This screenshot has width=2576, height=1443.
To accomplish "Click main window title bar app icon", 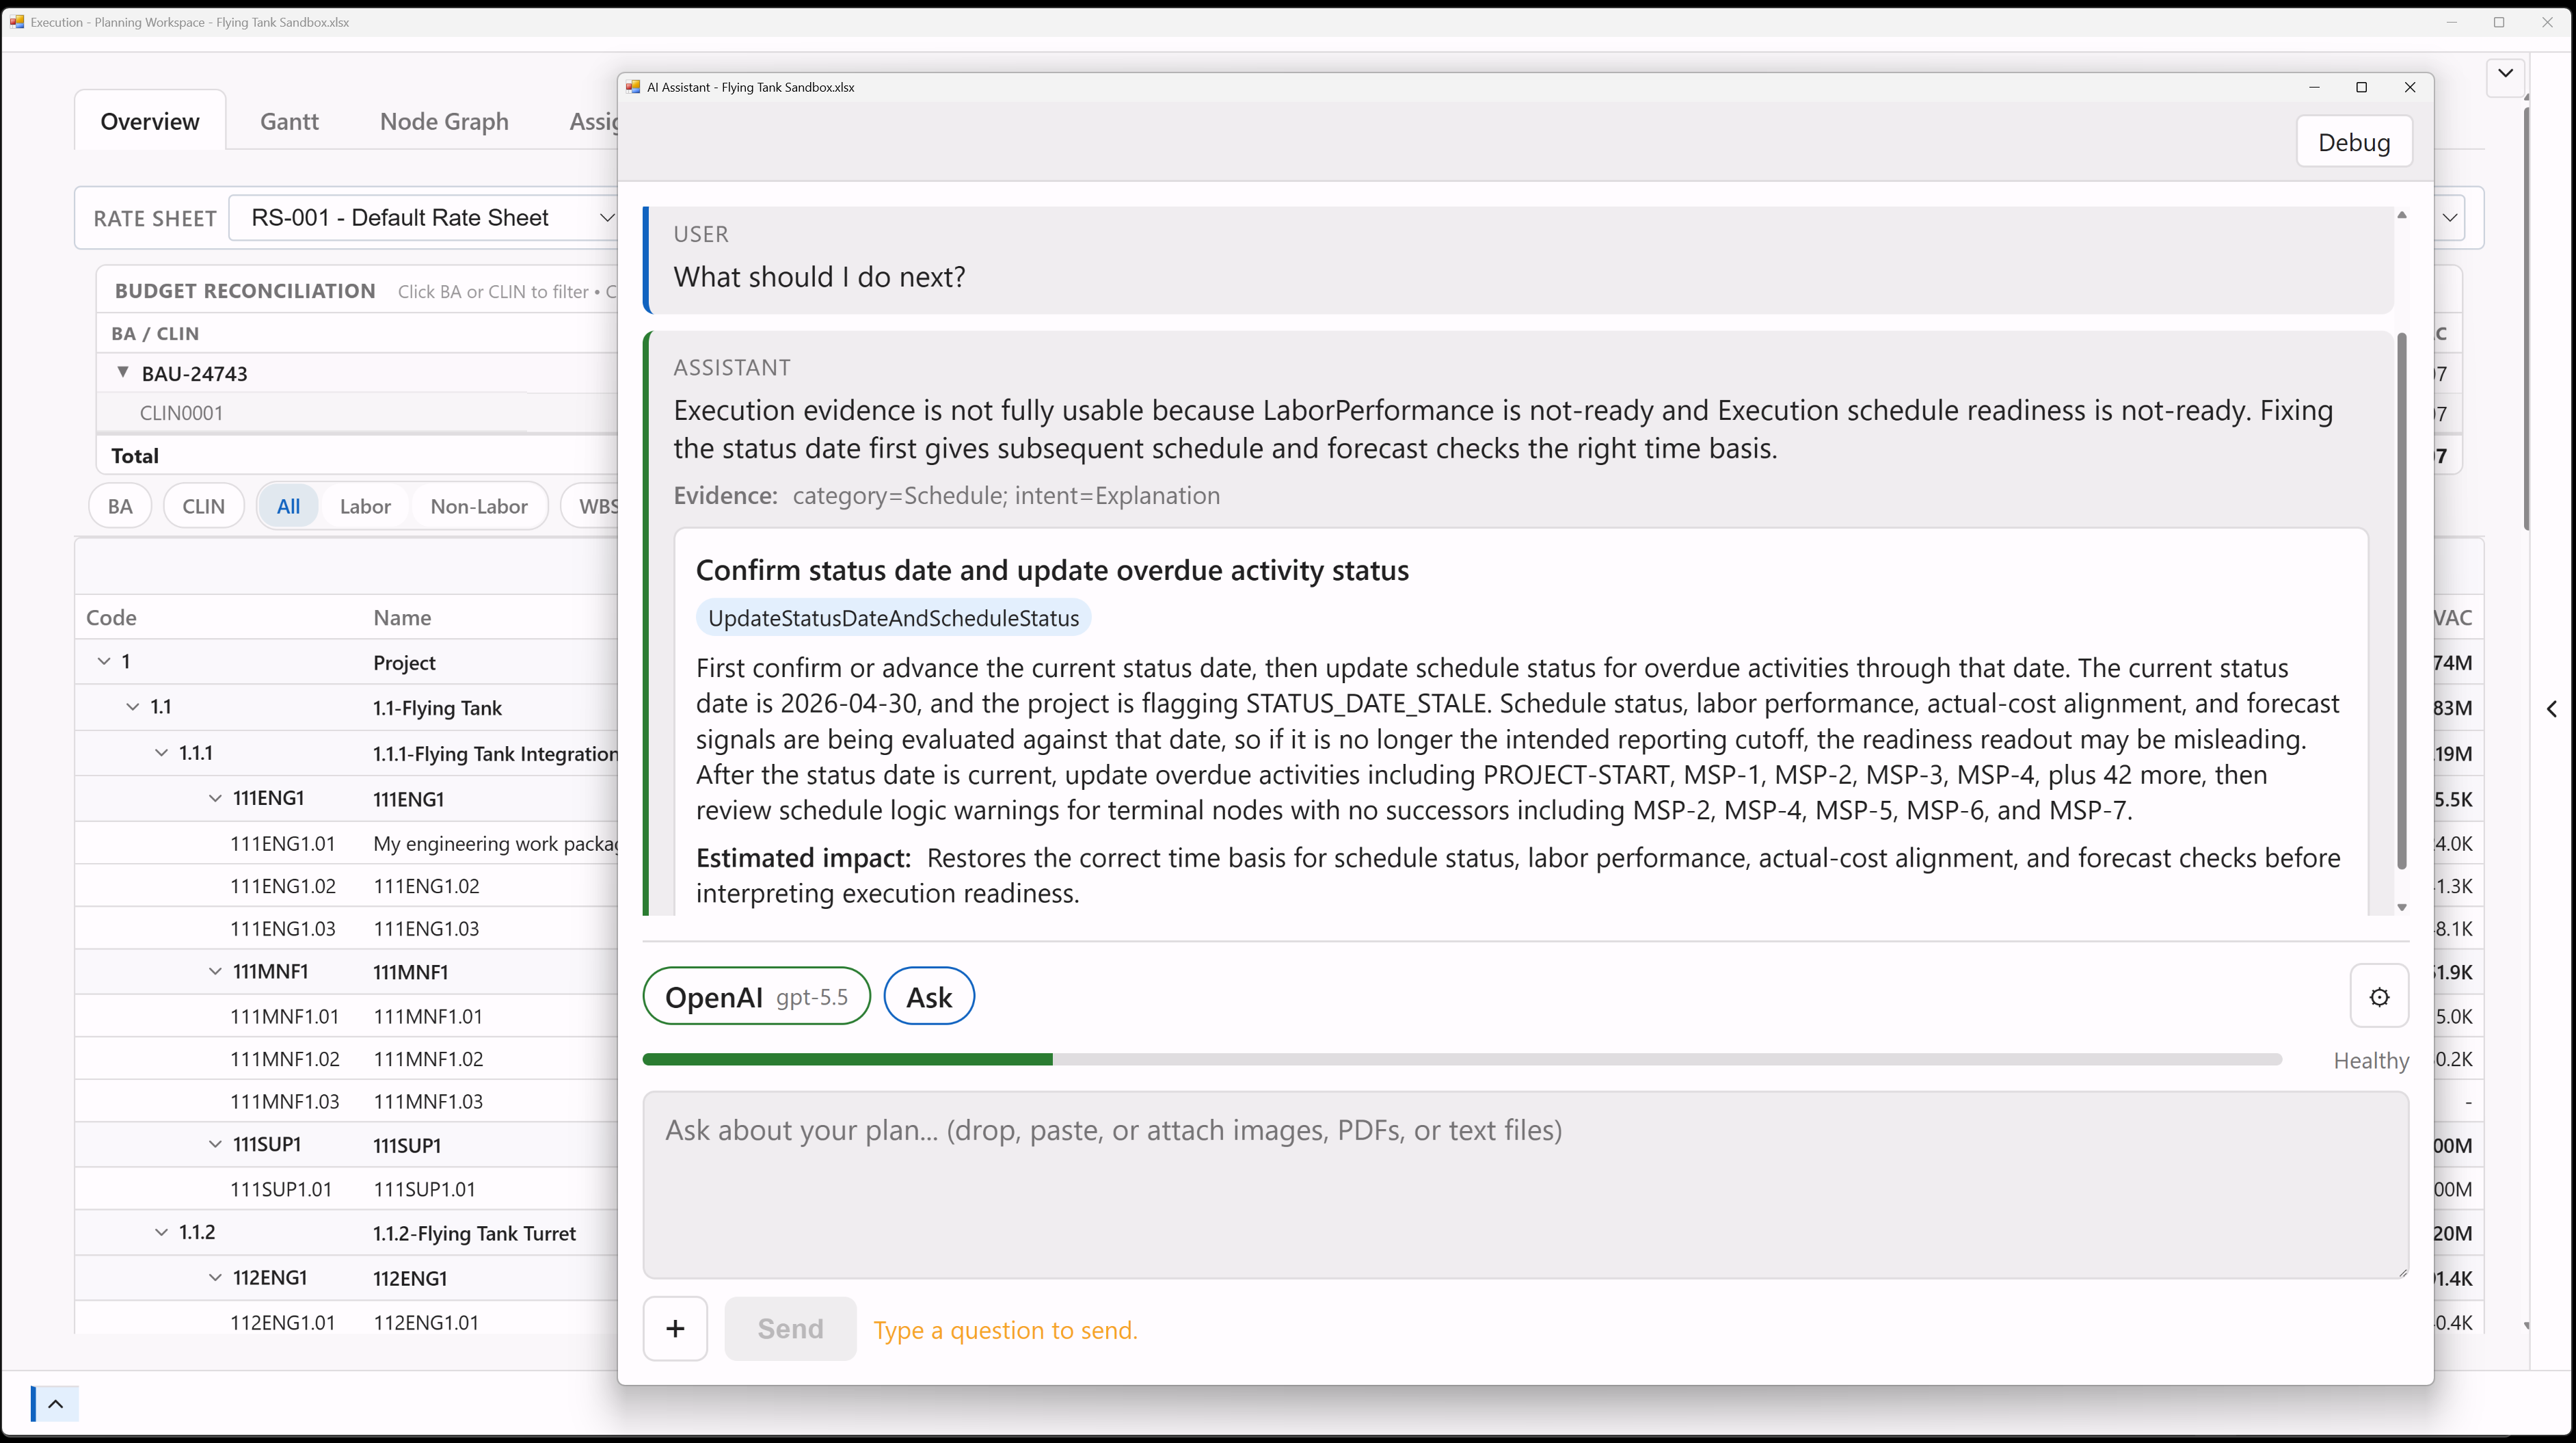I will [x=16, y=22].
